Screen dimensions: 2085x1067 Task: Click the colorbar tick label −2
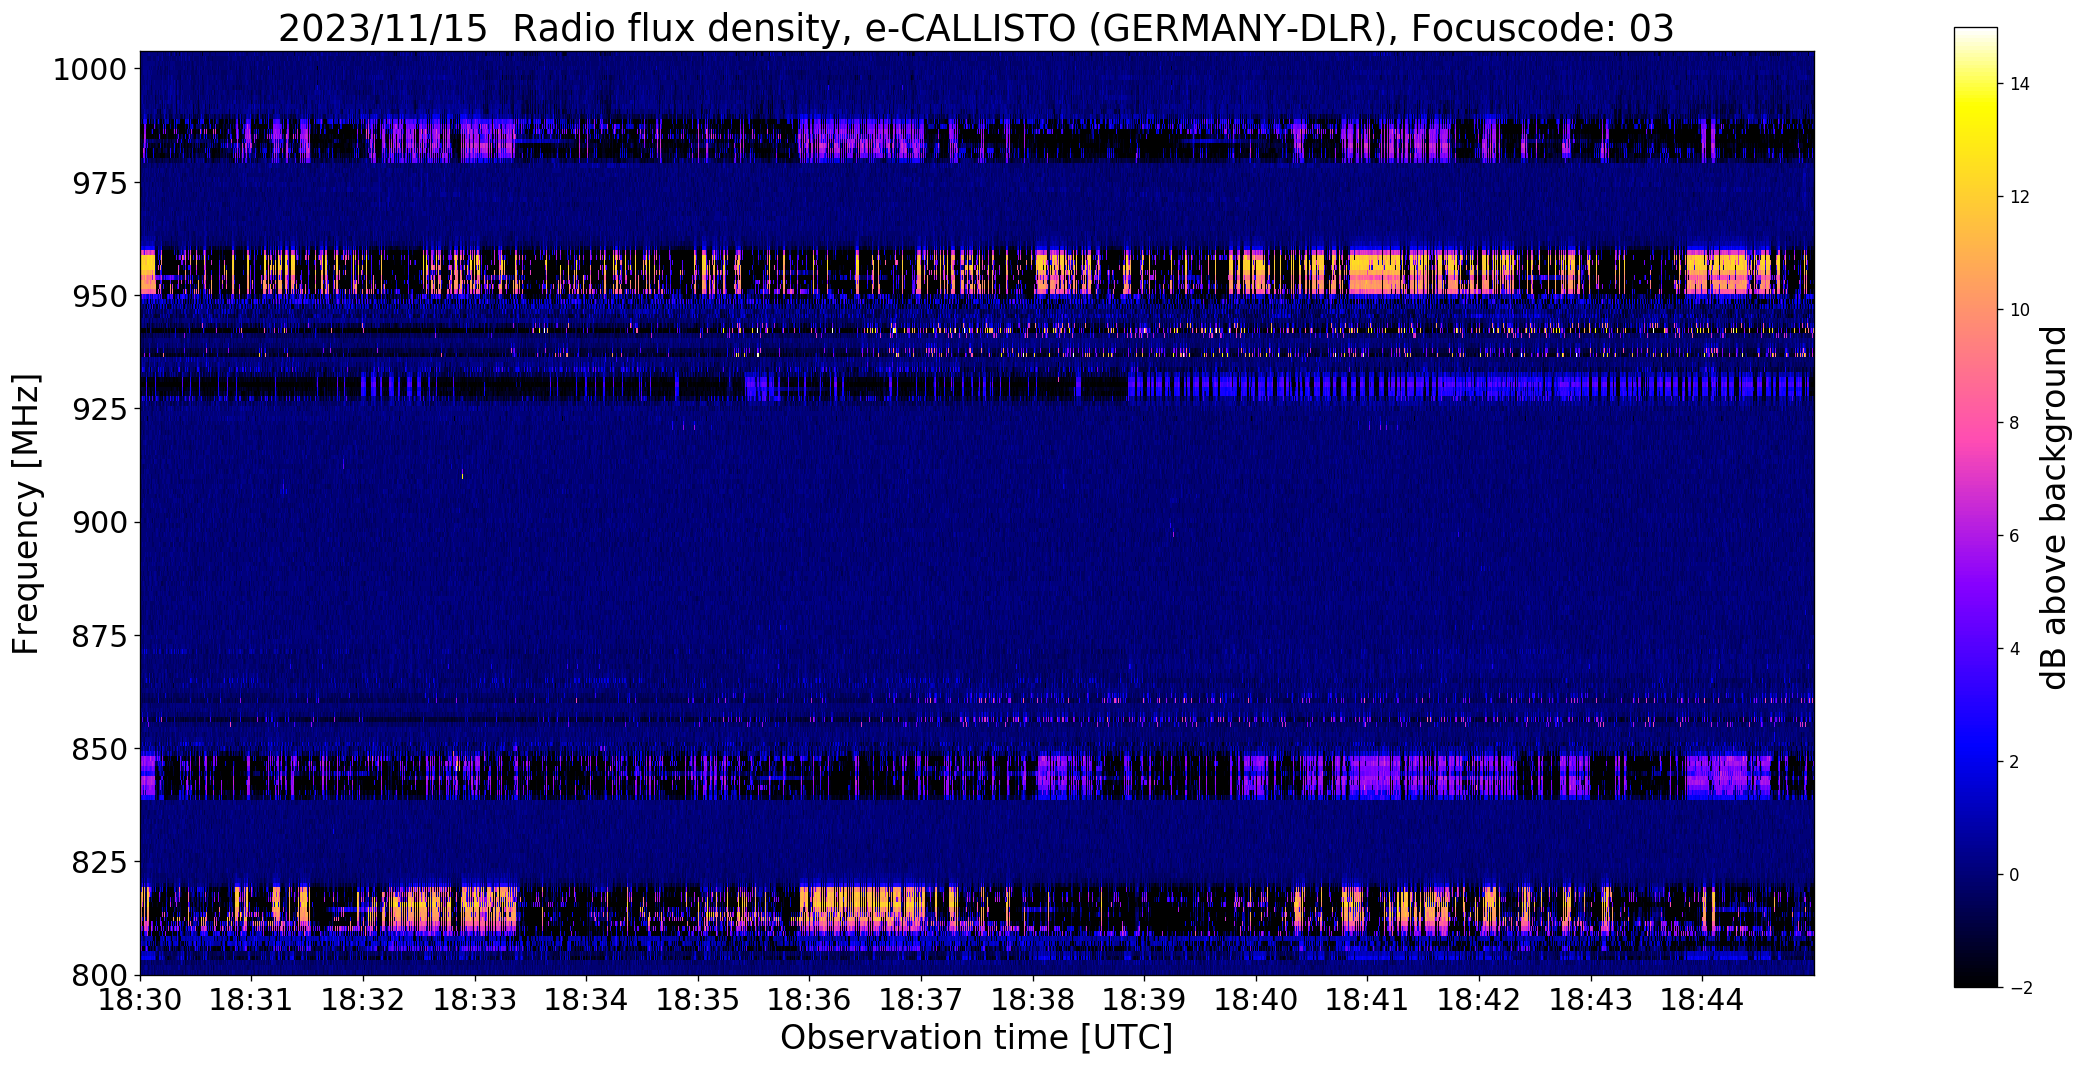tap(2020, 988)
